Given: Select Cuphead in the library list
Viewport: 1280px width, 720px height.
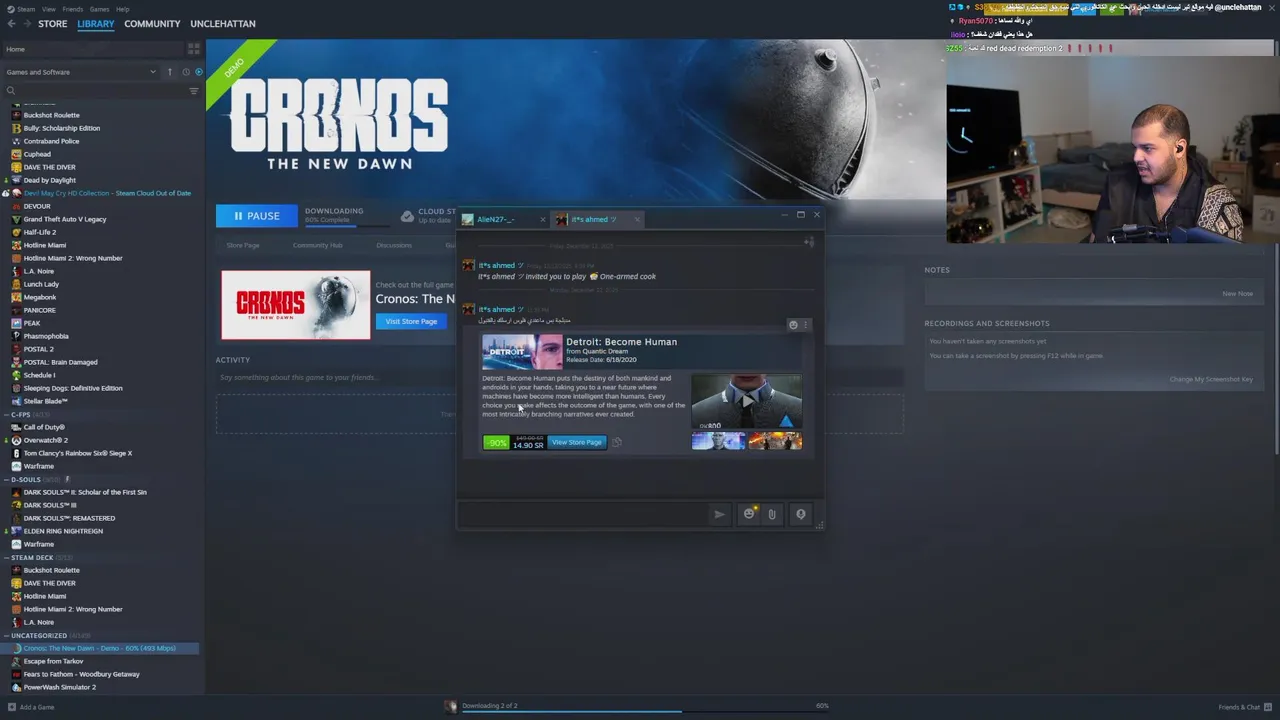Looking at the screenshot, I should tap(37, 154).
